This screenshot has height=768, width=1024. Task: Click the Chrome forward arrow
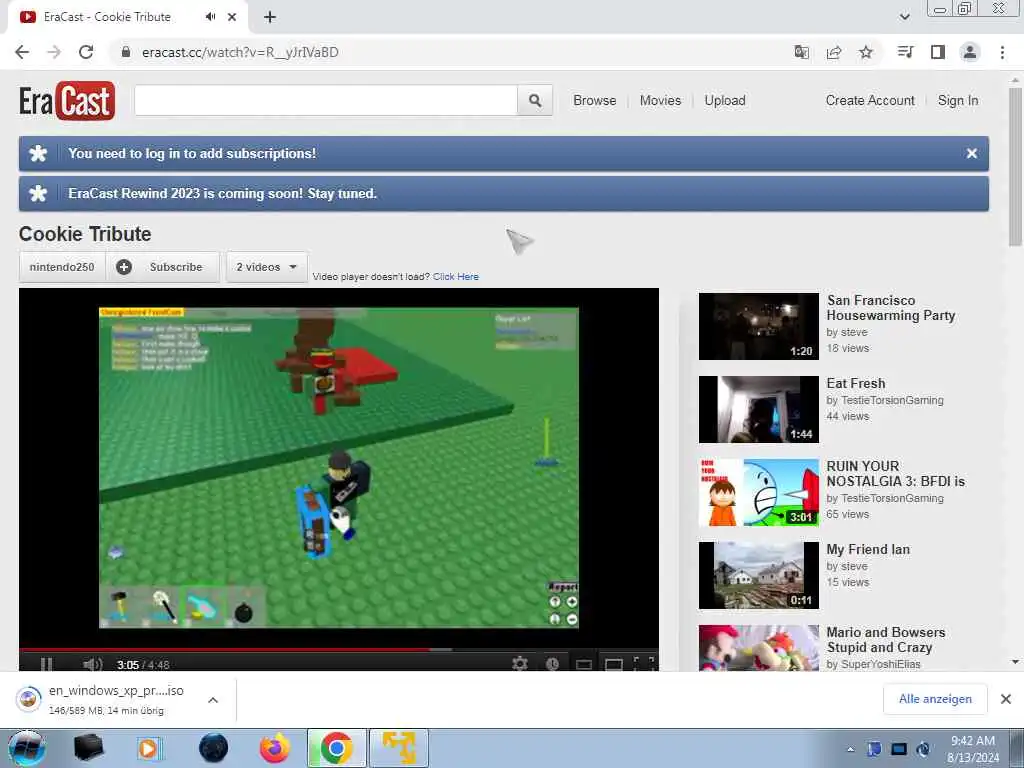[54, 52]
